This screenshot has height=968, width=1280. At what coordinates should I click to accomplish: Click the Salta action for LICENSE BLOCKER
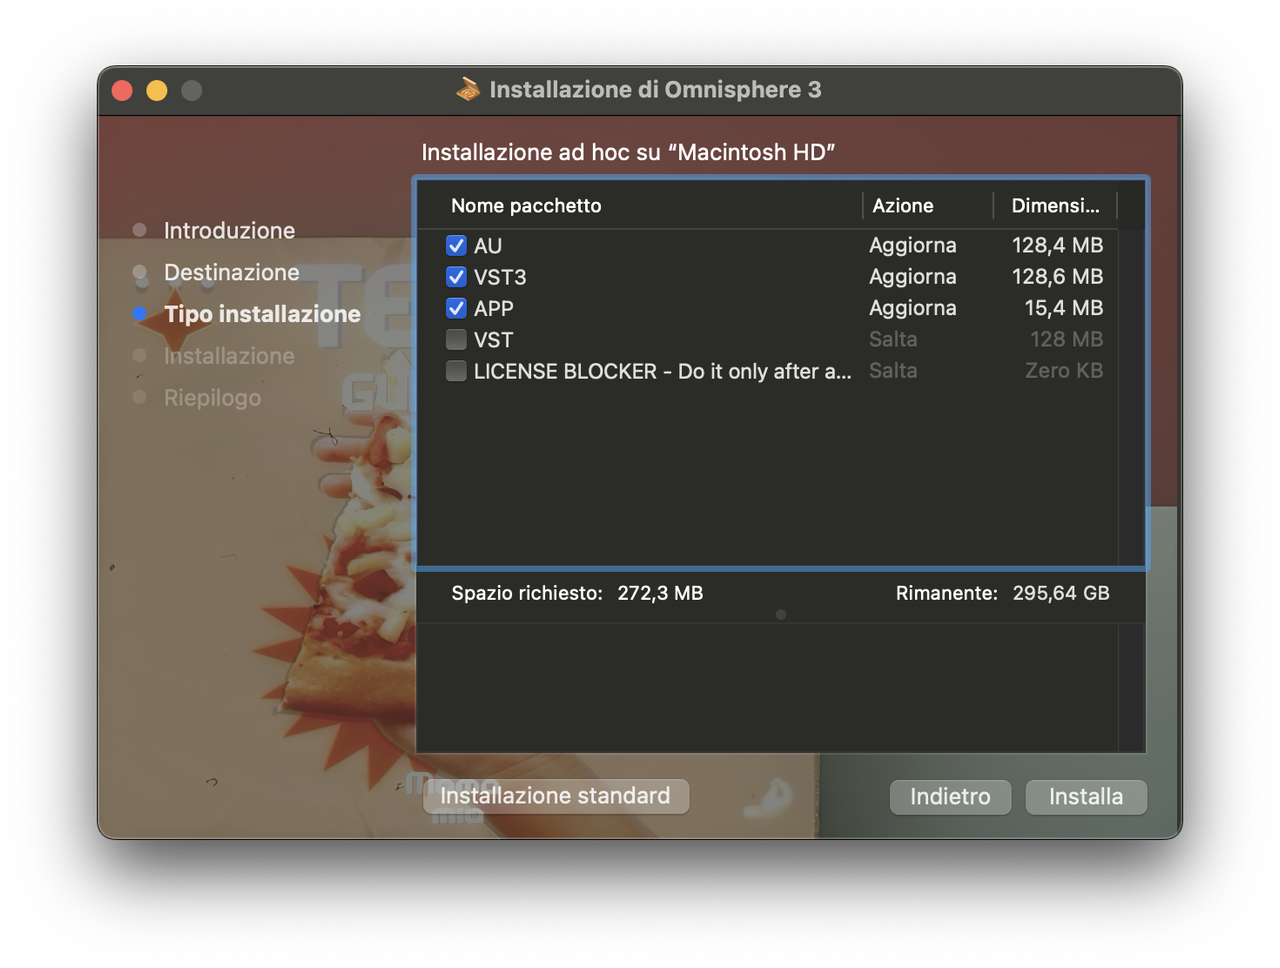(893, 370)
